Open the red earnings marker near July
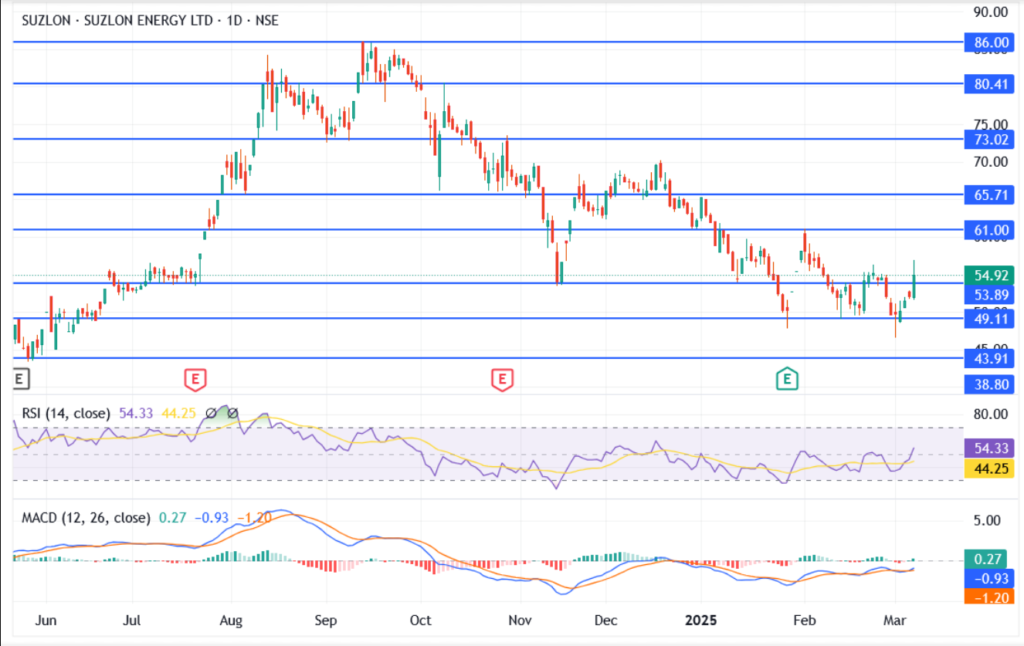This screenshot has height=646, width=1024. (196, 378)
